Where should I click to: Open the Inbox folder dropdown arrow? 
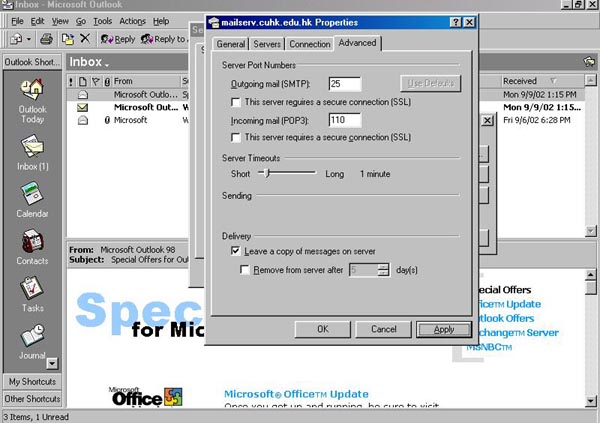107,64
